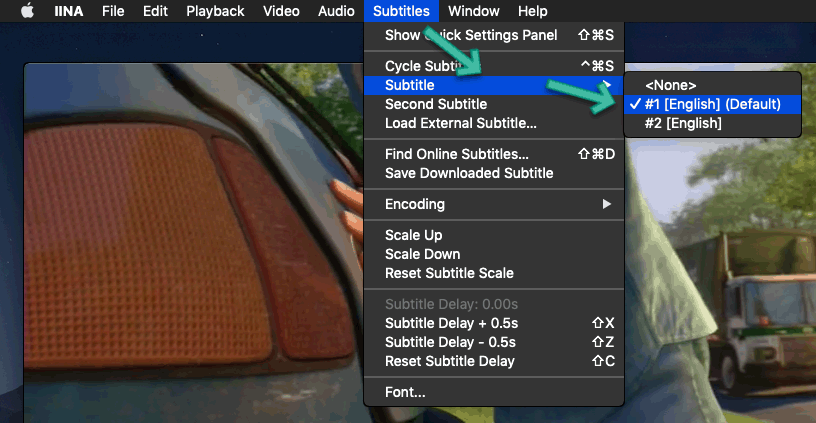Open the IINA application menu

(x=69, y=11)
